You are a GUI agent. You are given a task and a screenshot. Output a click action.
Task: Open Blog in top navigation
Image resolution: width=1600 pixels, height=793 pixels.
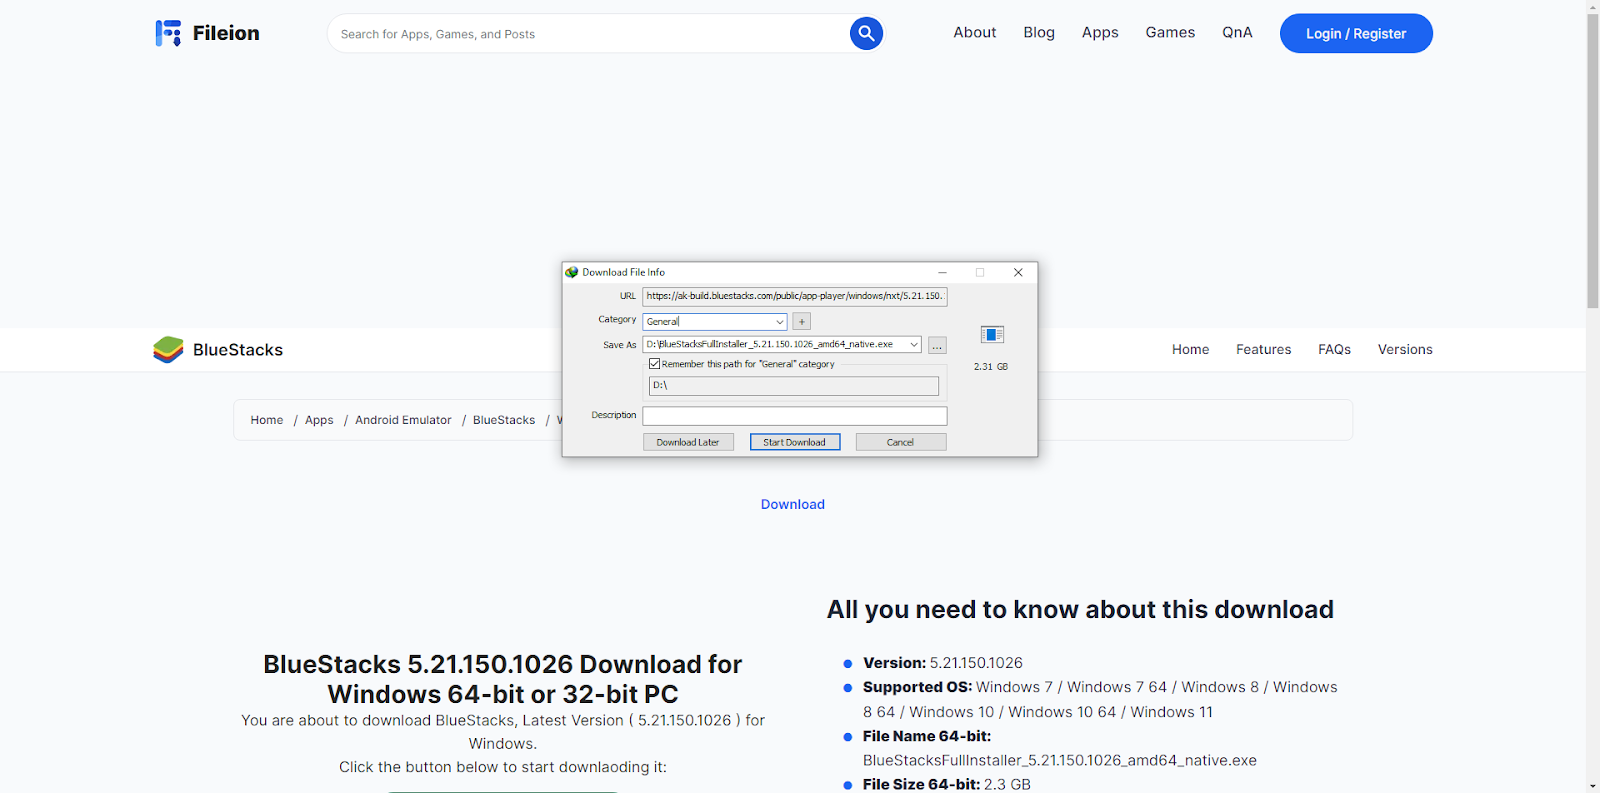(x=1039, y=33)
